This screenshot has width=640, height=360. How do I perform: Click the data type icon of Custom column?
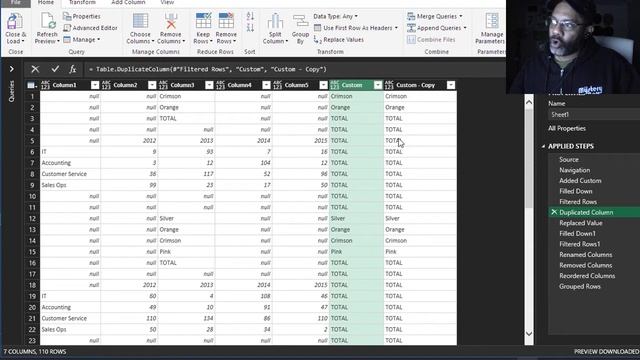click(x=335, y=85)
